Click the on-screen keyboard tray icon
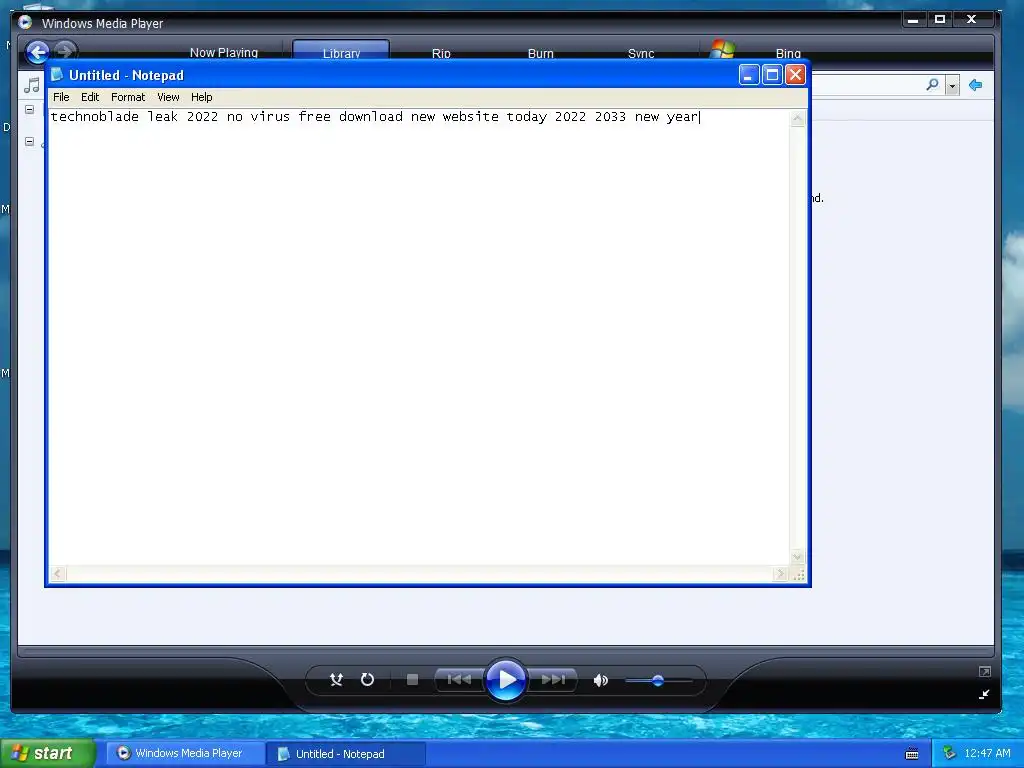This screenshot has width=1024, height=768. 912,754
